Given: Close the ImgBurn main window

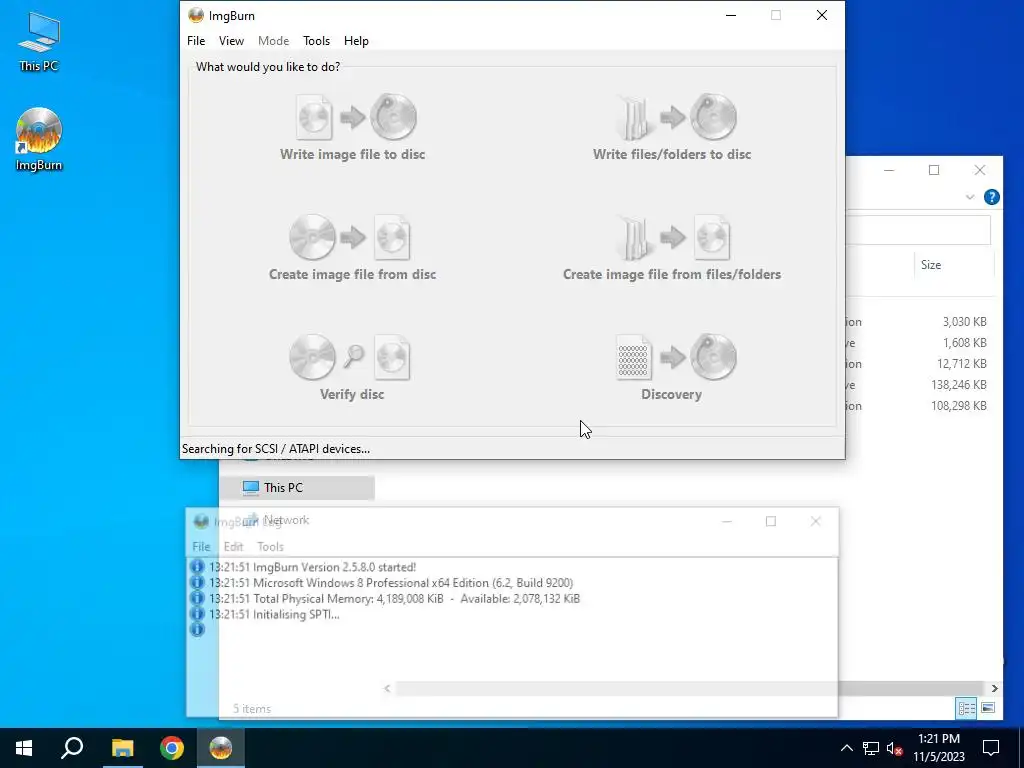Looking at the screenshot, I should (822, 15).
